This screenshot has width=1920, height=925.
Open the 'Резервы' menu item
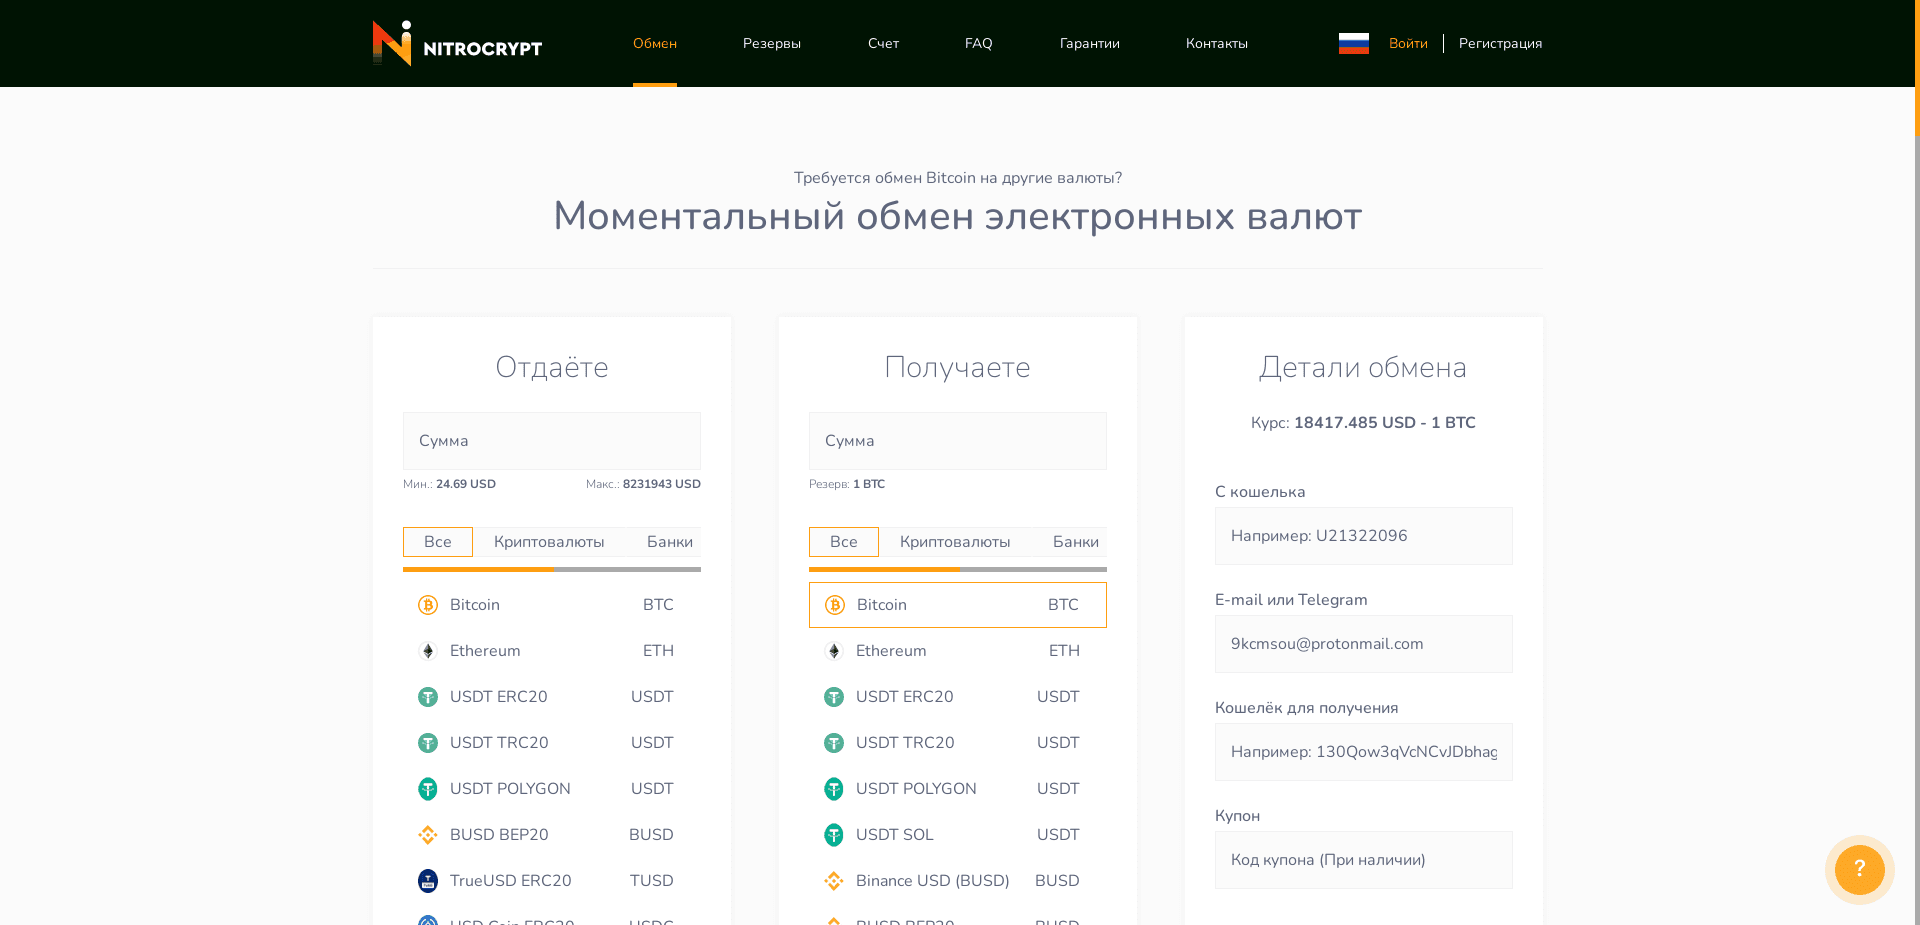771,43
